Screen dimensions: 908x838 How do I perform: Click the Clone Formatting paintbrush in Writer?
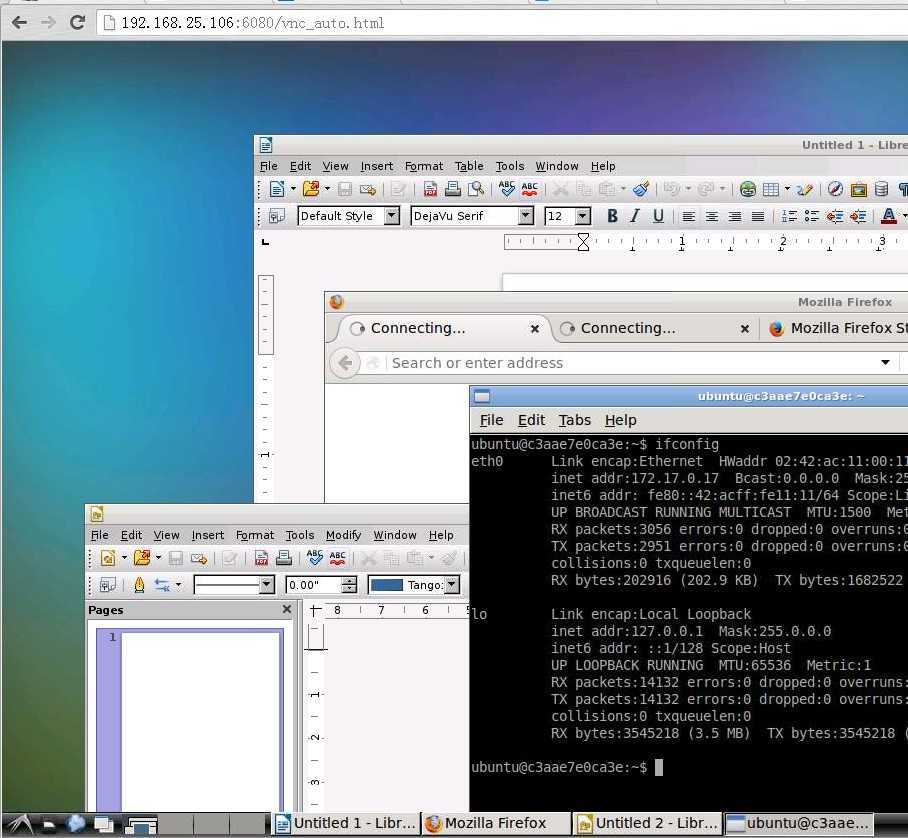coord(640,189)
